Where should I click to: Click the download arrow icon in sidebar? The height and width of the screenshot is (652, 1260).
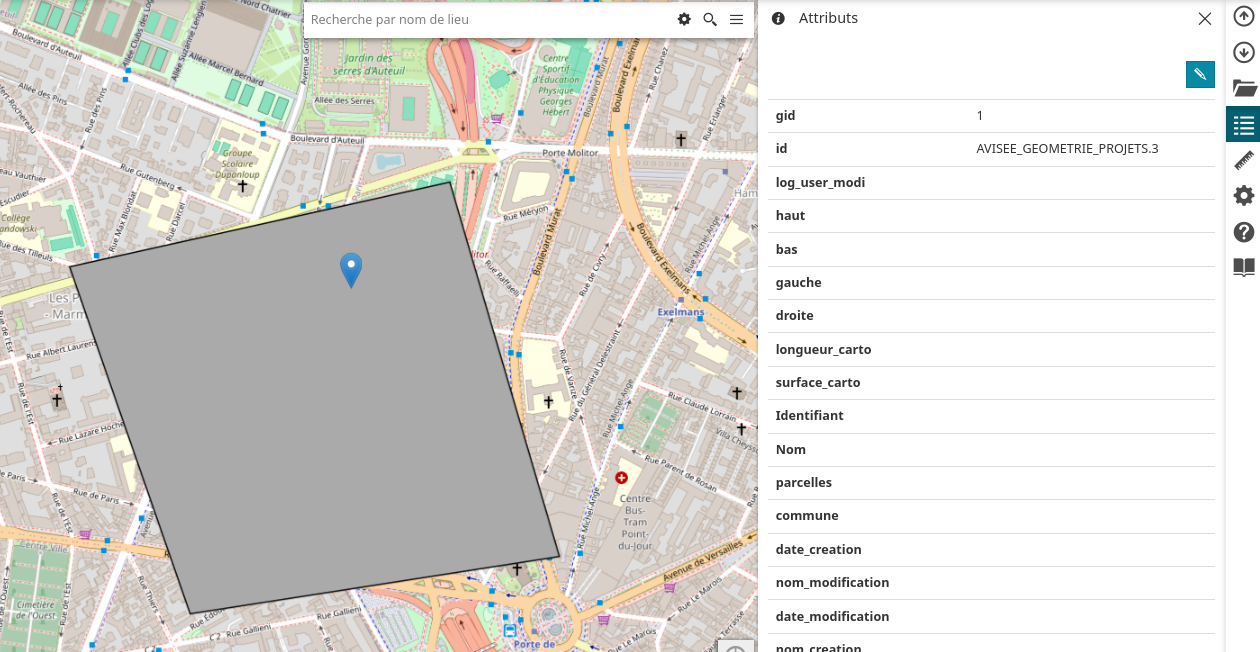click(x=1243, y=53)
